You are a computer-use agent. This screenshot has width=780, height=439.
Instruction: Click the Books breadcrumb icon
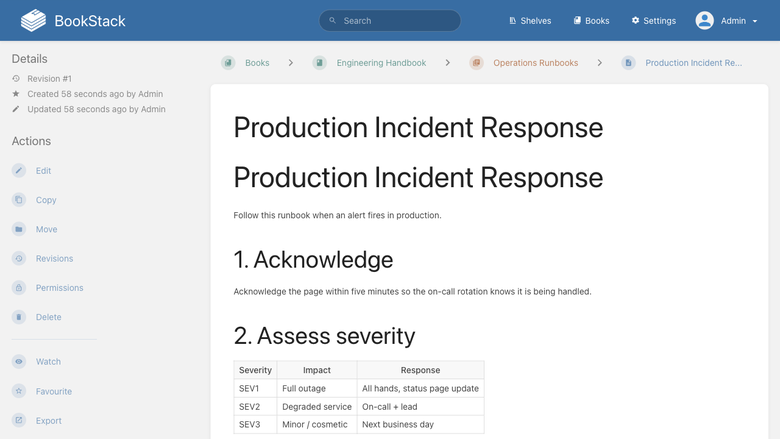tap(228, 63)
